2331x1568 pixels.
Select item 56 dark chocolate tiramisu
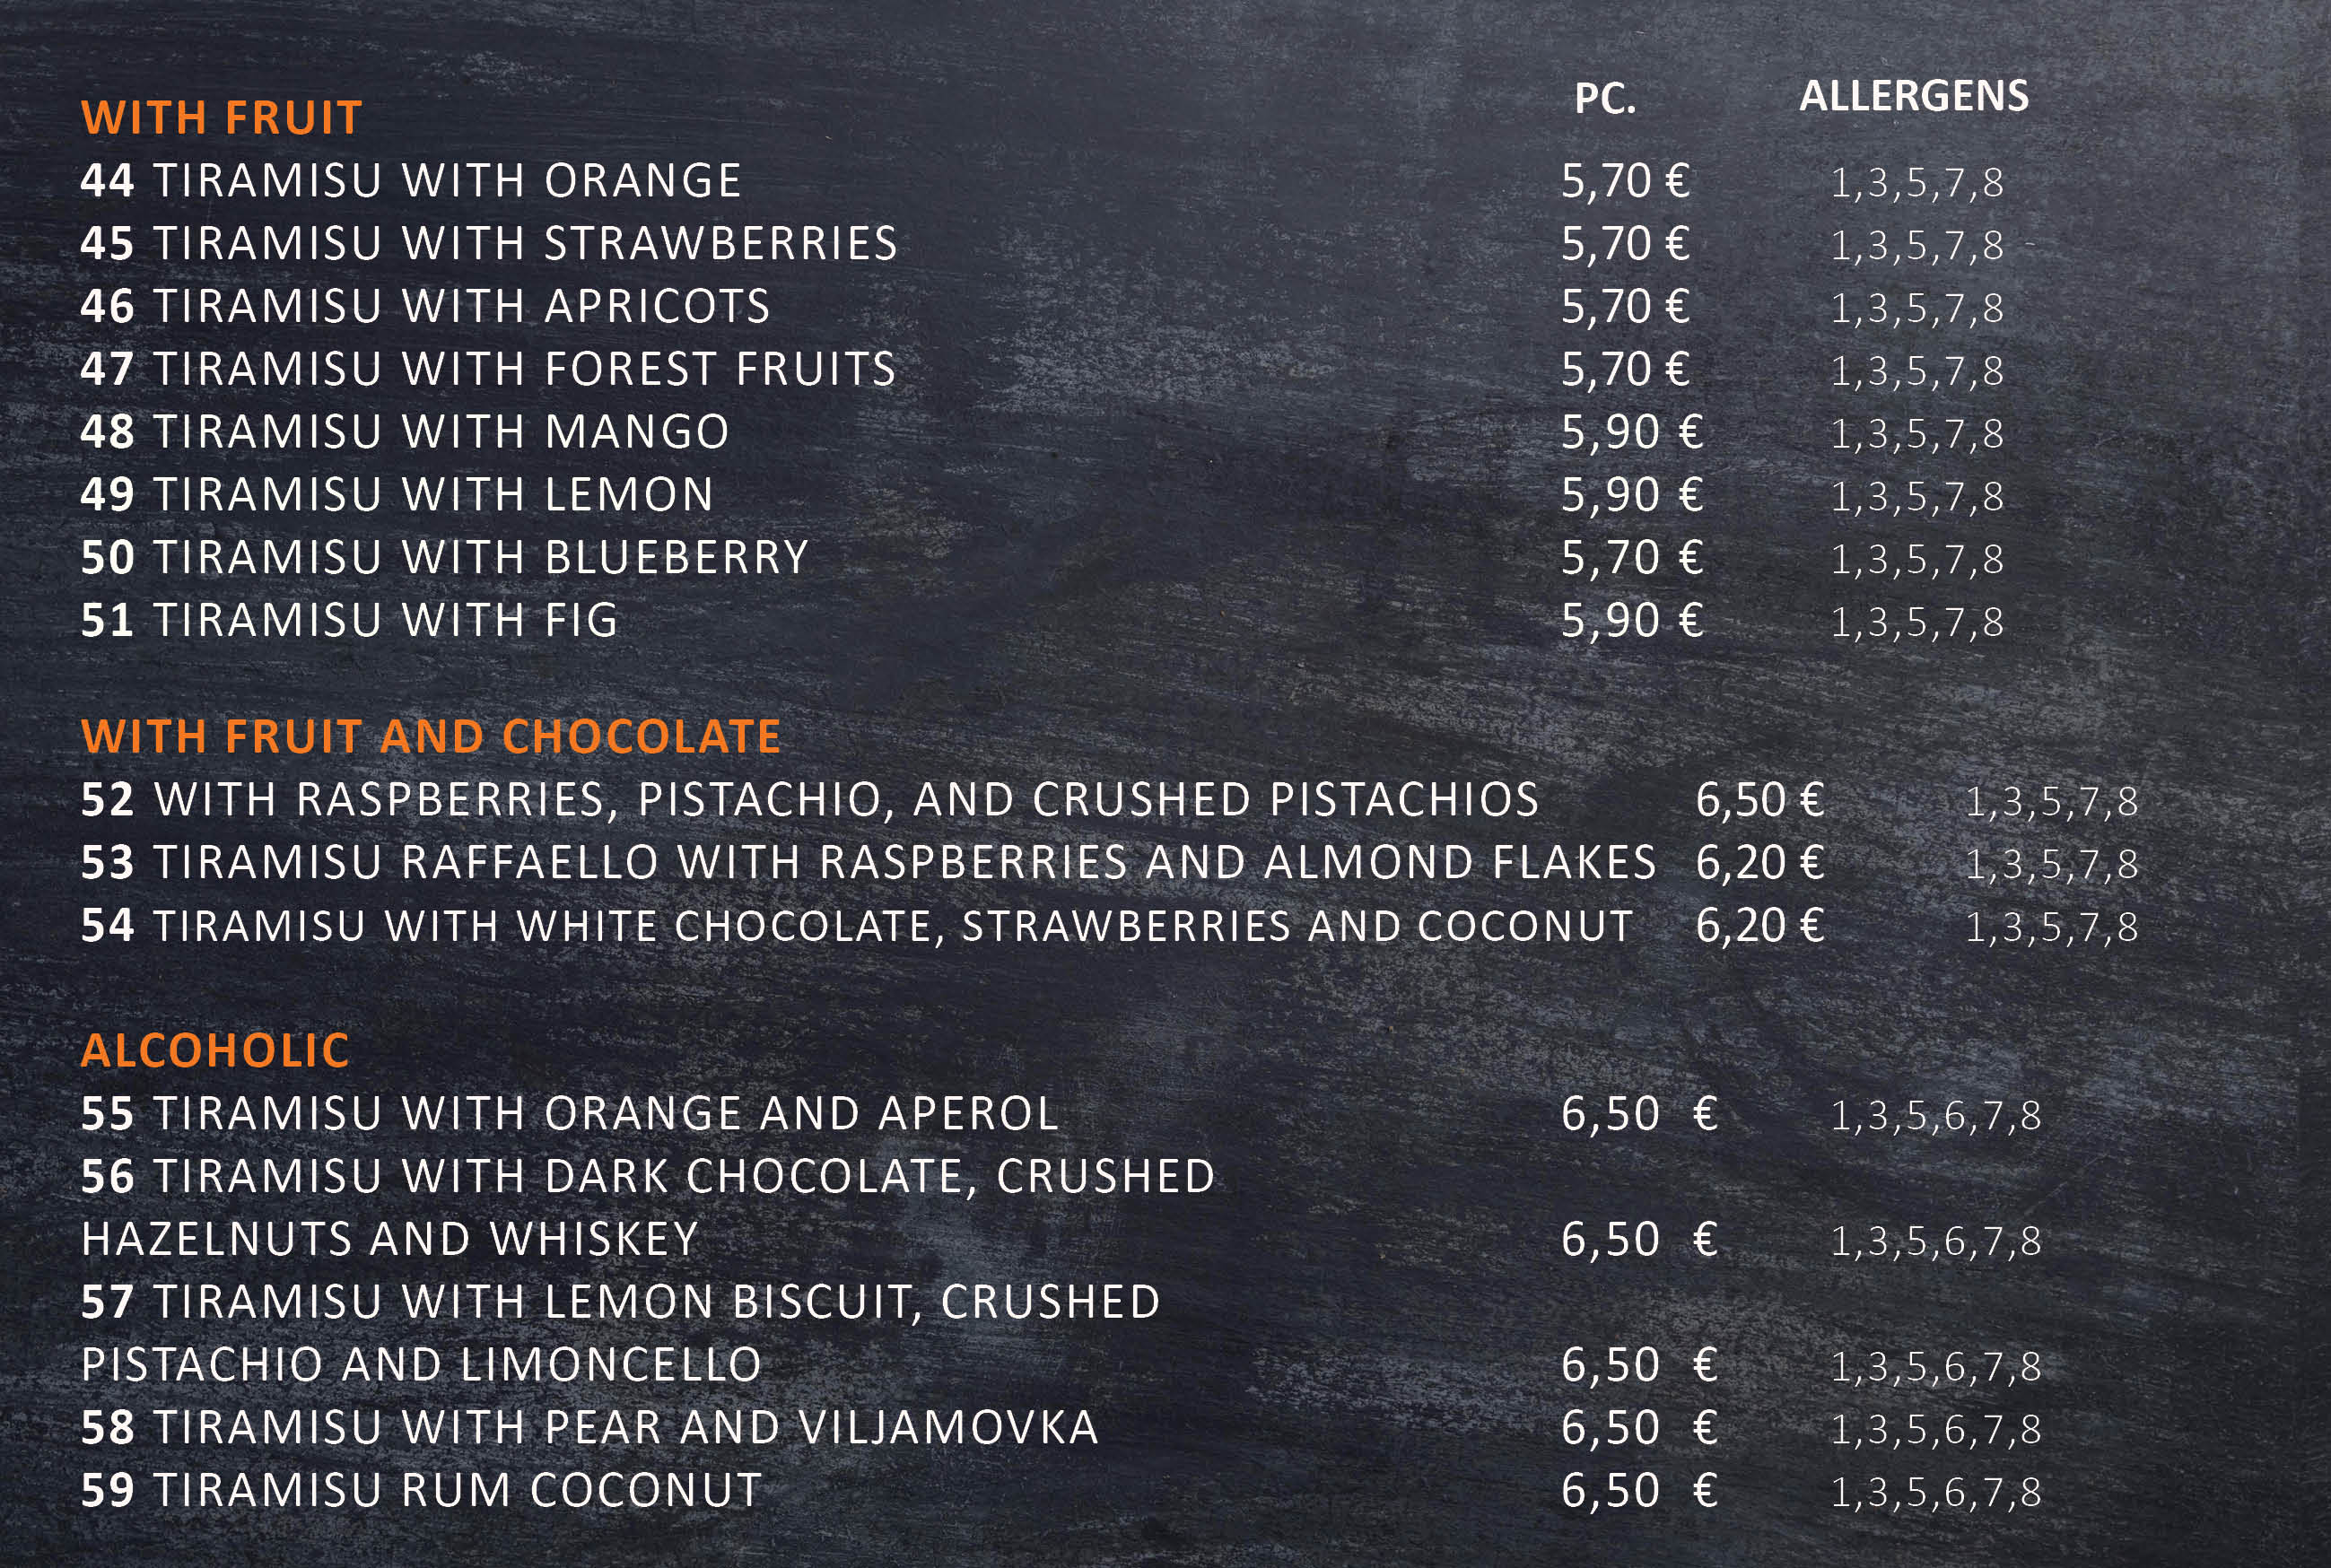coord(648,1208)
